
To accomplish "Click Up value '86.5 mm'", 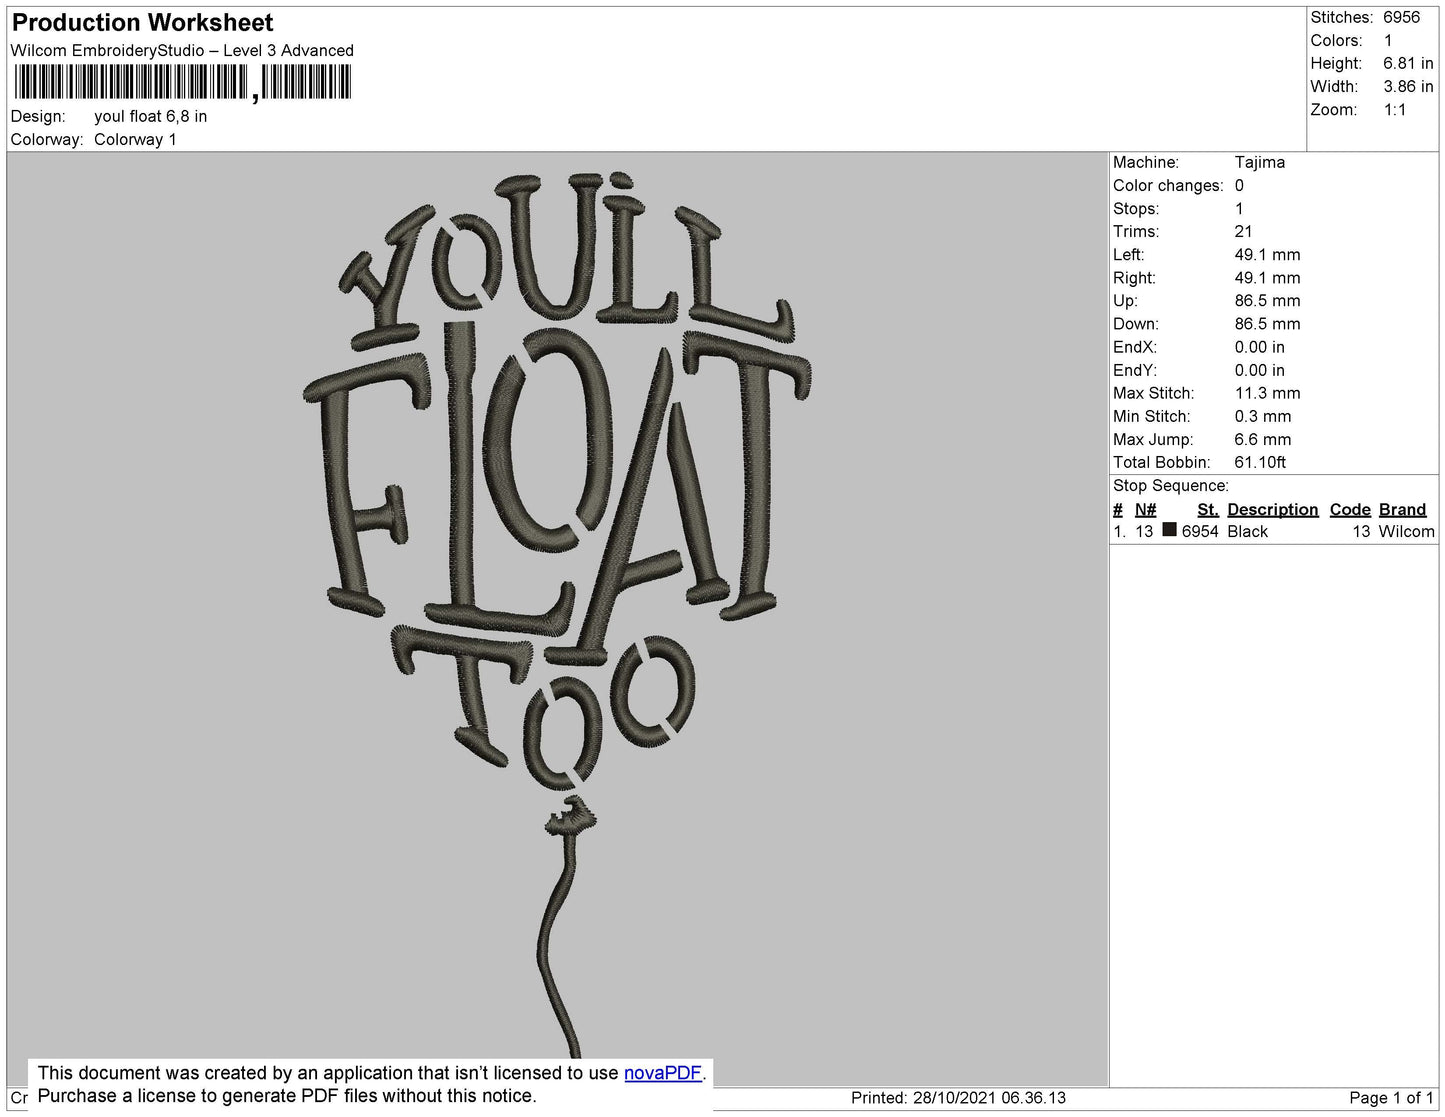I will (1268, 300).
